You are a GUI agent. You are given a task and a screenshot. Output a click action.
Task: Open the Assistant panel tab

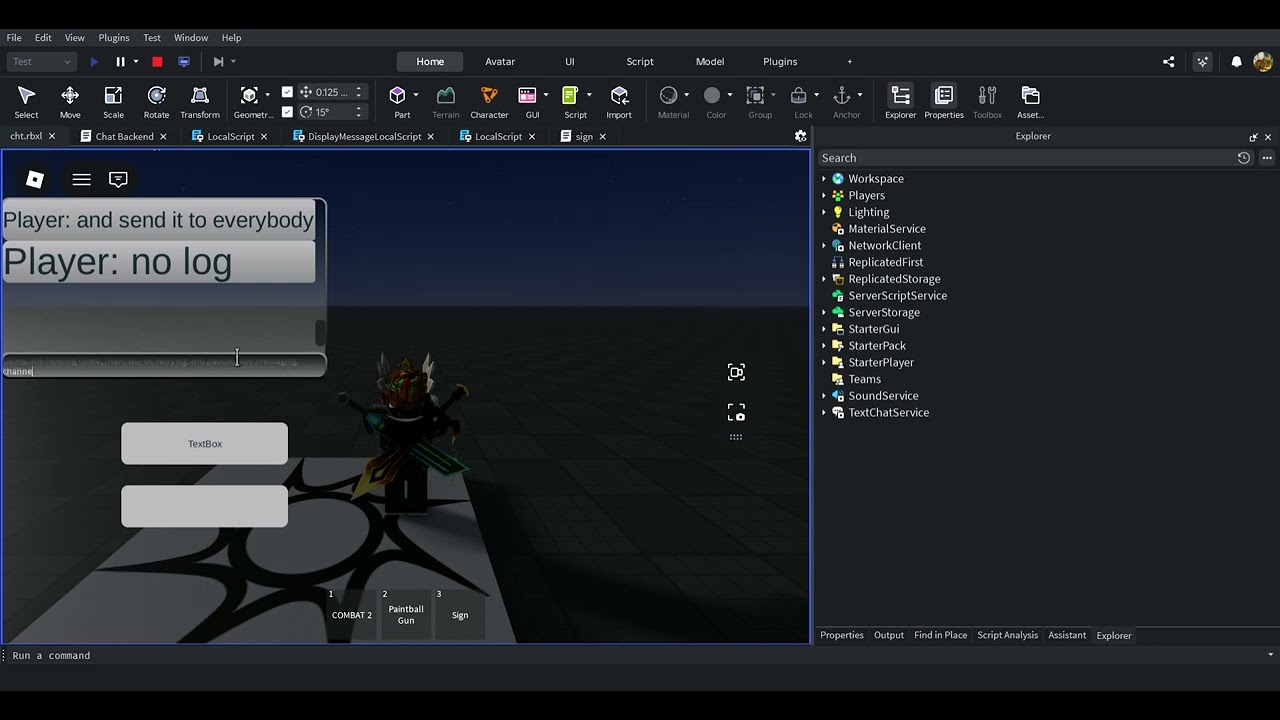coord(1067,635)
